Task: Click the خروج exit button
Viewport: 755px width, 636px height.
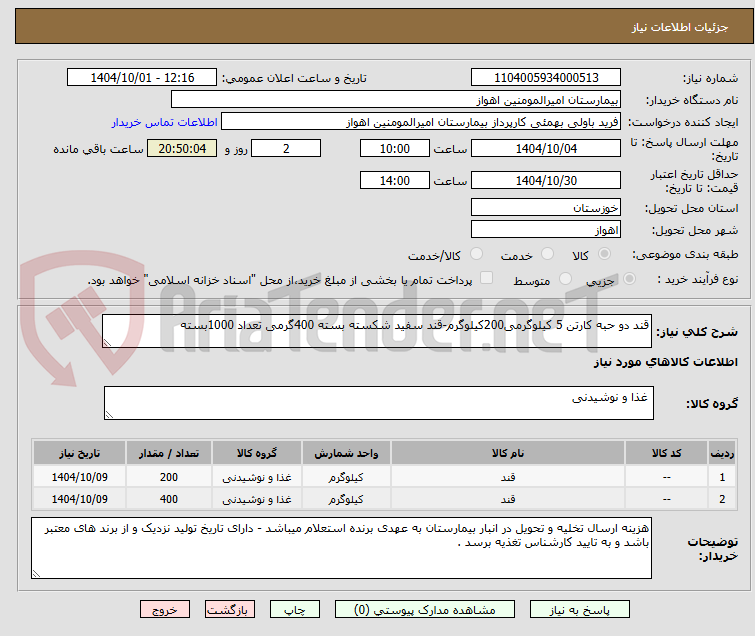Action: point(165,610)
